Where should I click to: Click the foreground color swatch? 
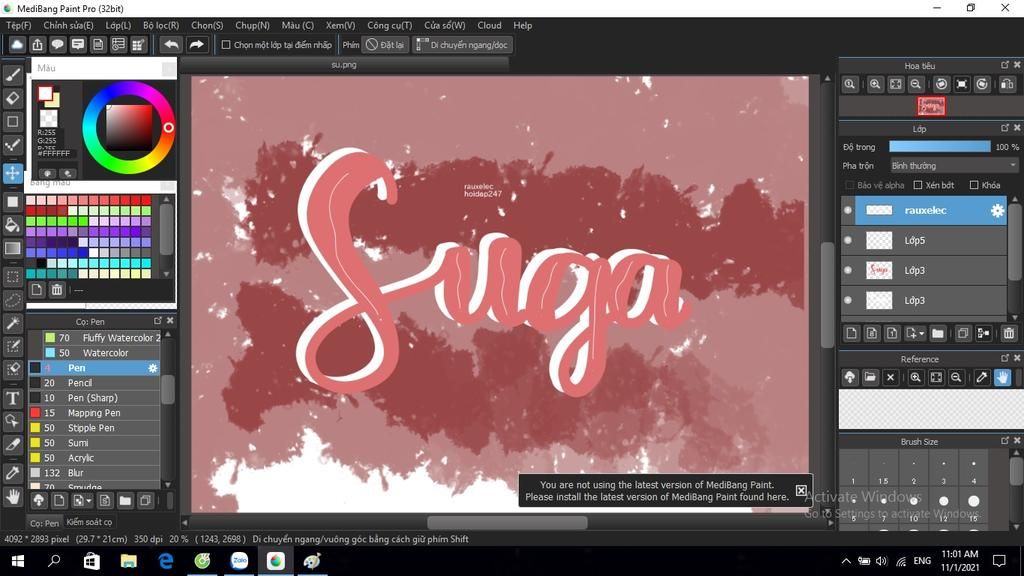45,94
